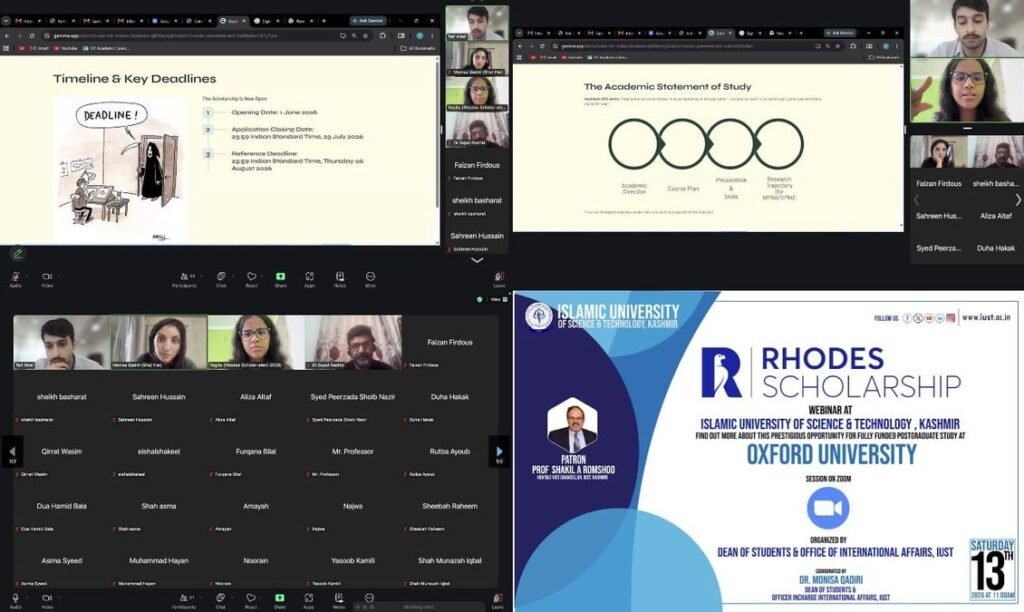Click Ask Gemini in the left browser

368,21
